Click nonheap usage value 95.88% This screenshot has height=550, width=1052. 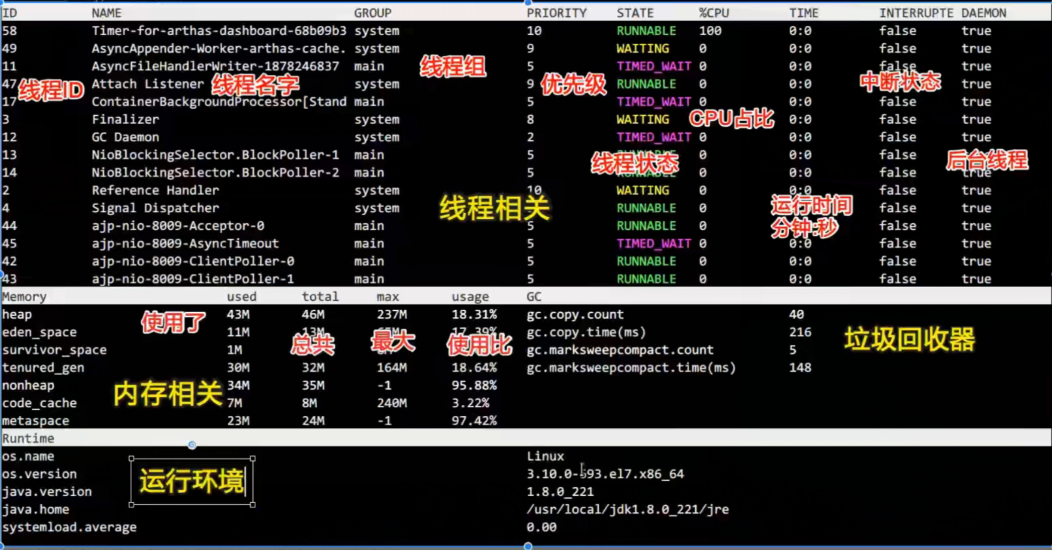[x=474, y=386]
